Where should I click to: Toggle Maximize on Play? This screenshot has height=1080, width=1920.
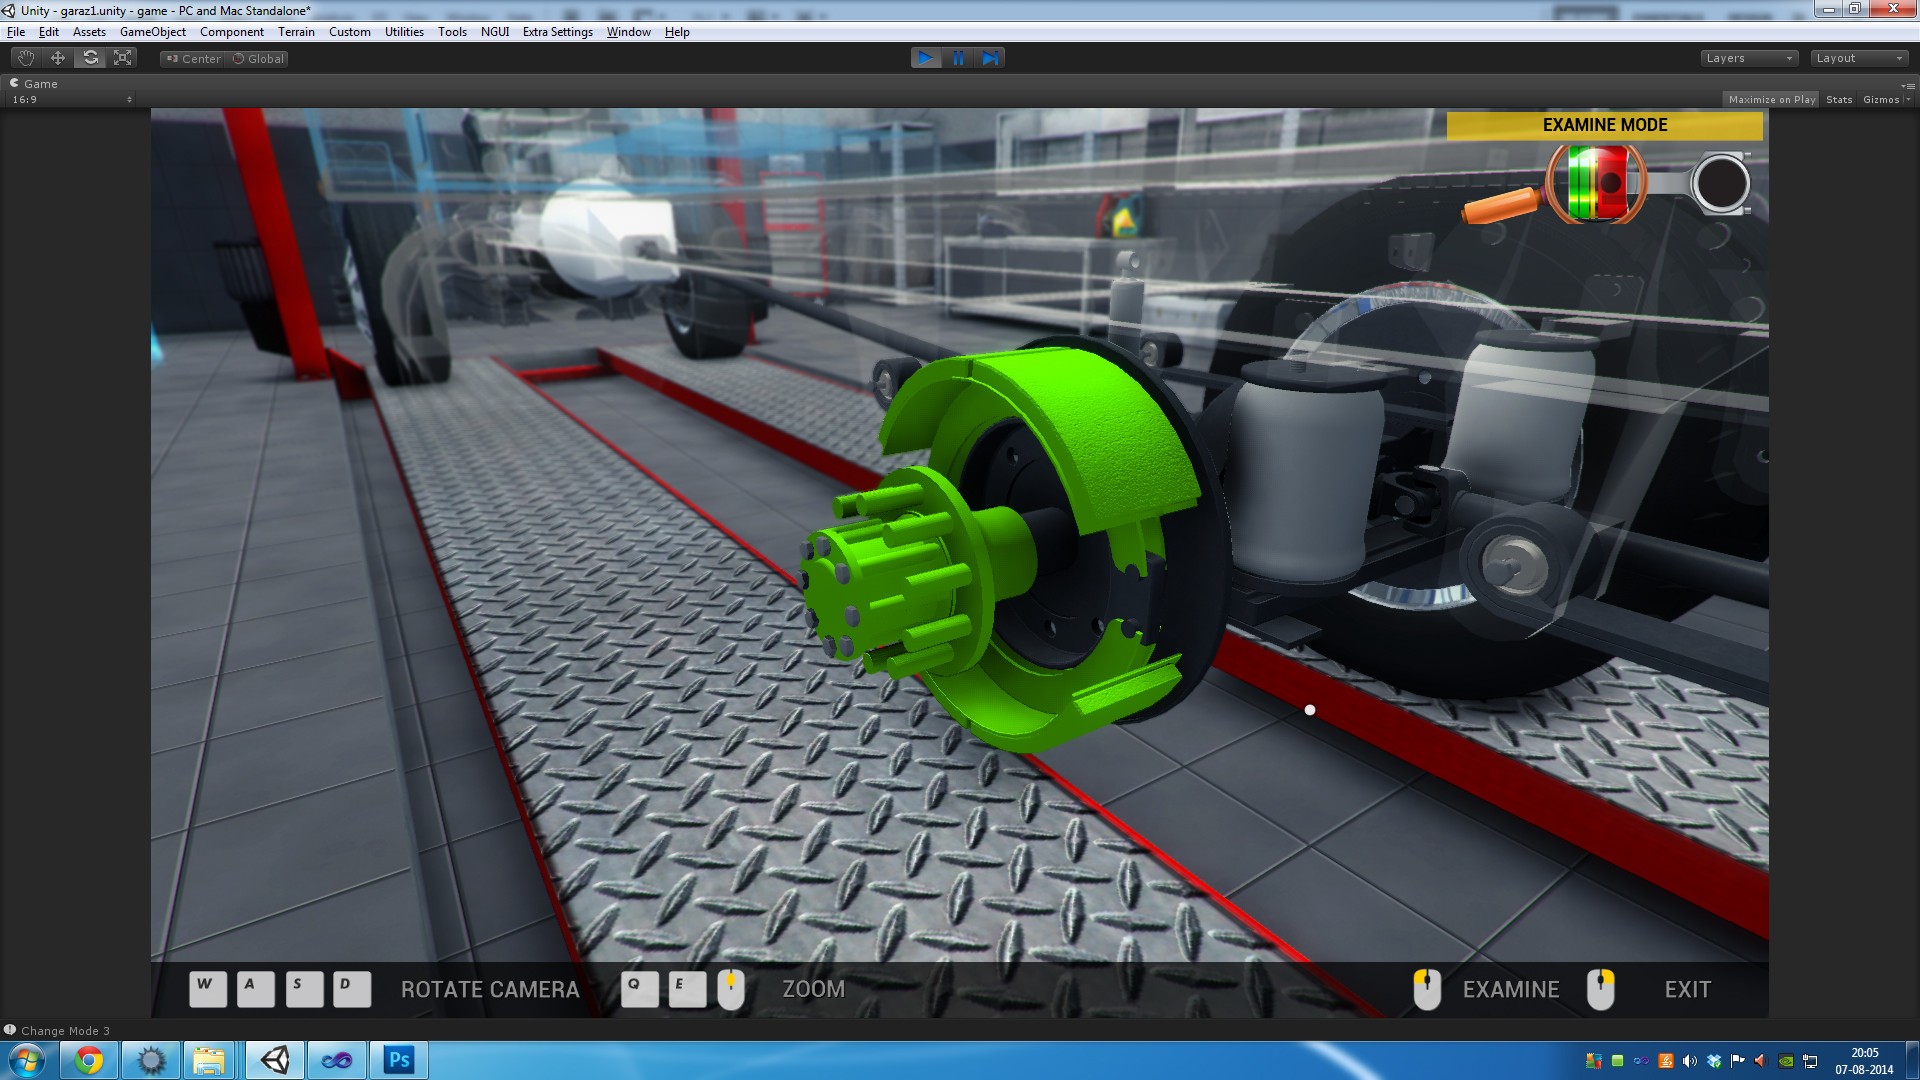(1771, 99)
